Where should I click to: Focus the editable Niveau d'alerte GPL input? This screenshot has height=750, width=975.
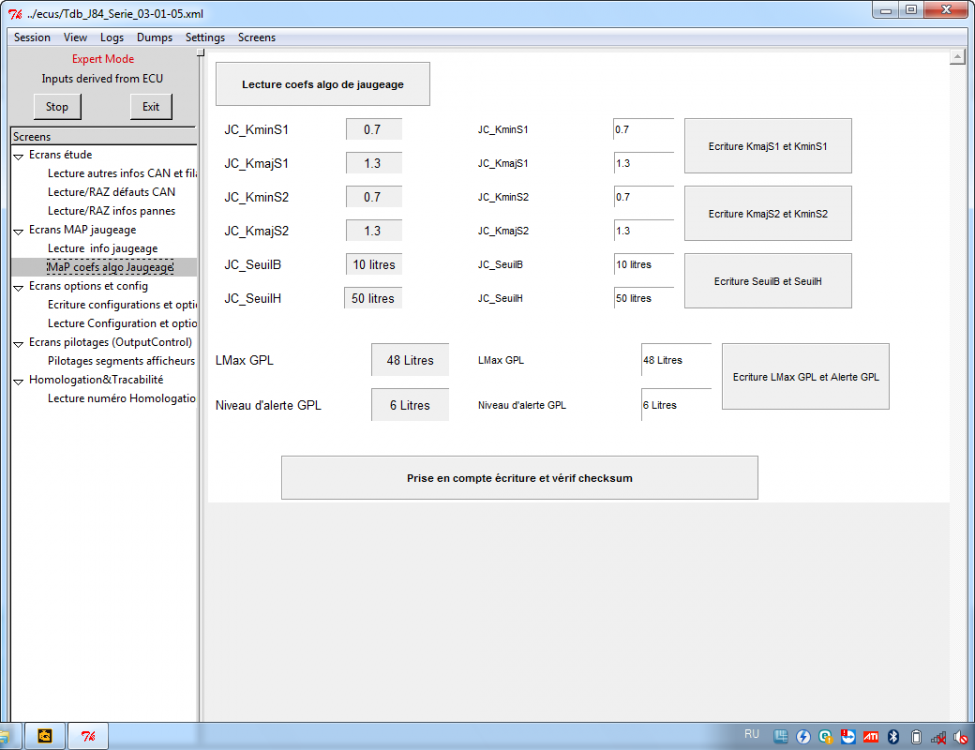tap(677, 405)
